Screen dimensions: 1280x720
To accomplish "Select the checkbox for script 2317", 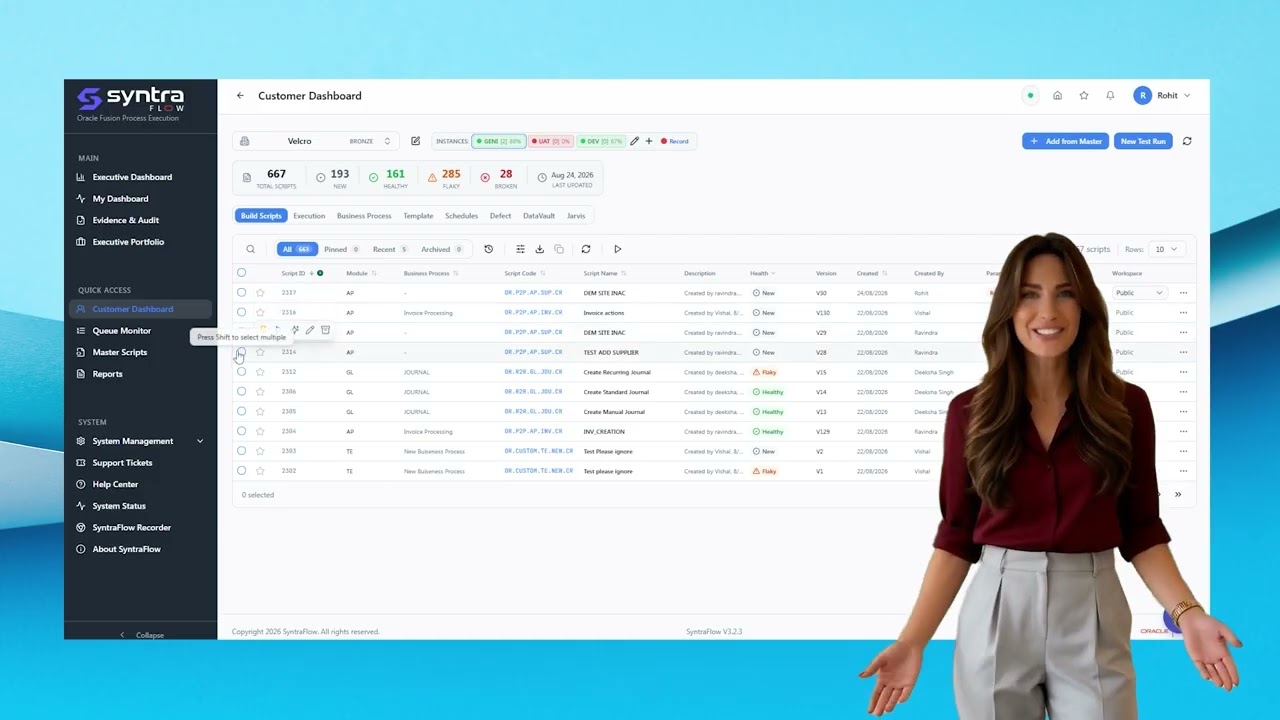I will (x=241, y=293).
